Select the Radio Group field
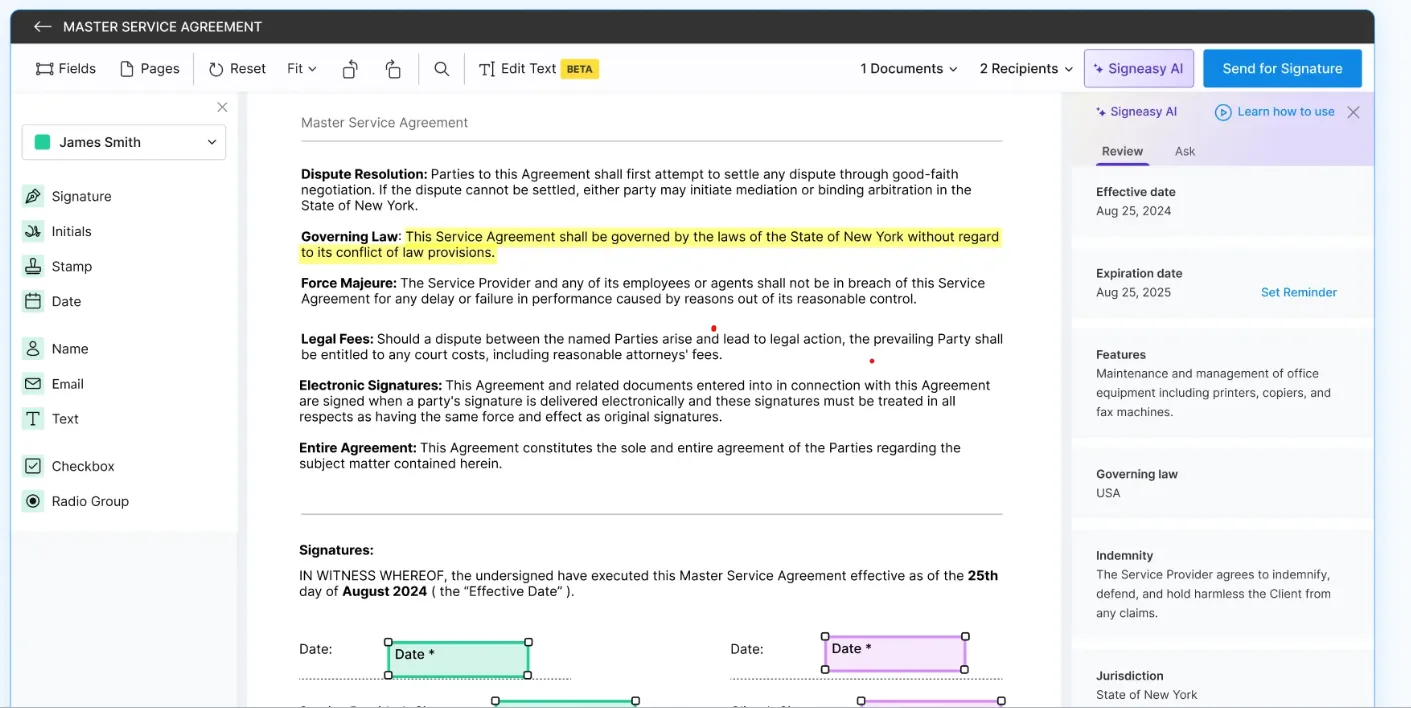This screenshot has width=1411, height=708. coord(76,501)
